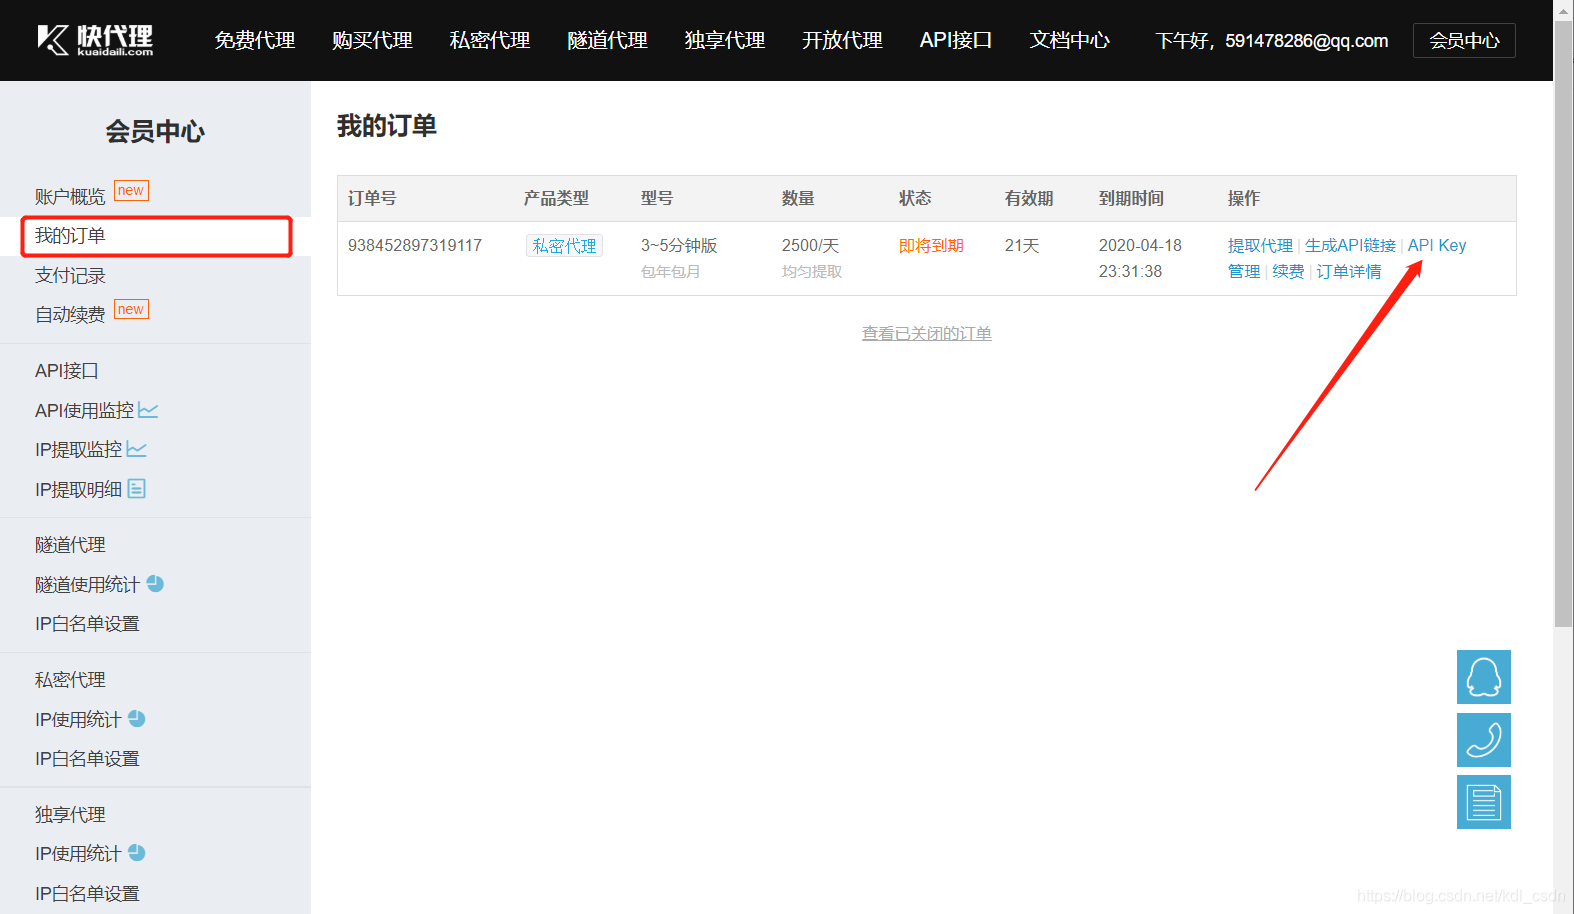The height and width of the screenshot is (914, 1574).
Task: Open 隧道代理 section in sidebar
Action: 70,545
